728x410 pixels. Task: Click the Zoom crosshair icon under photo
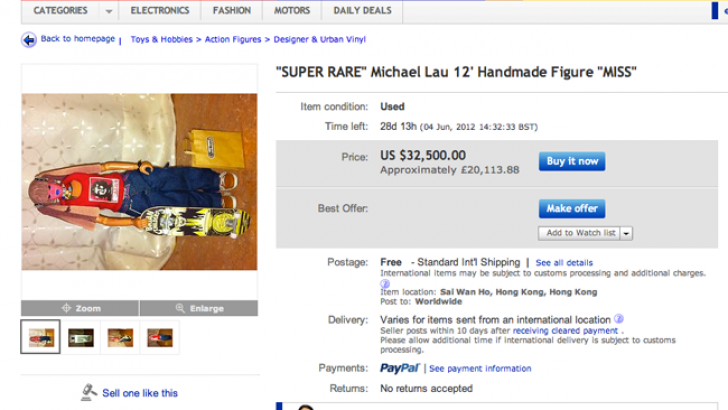66,308
